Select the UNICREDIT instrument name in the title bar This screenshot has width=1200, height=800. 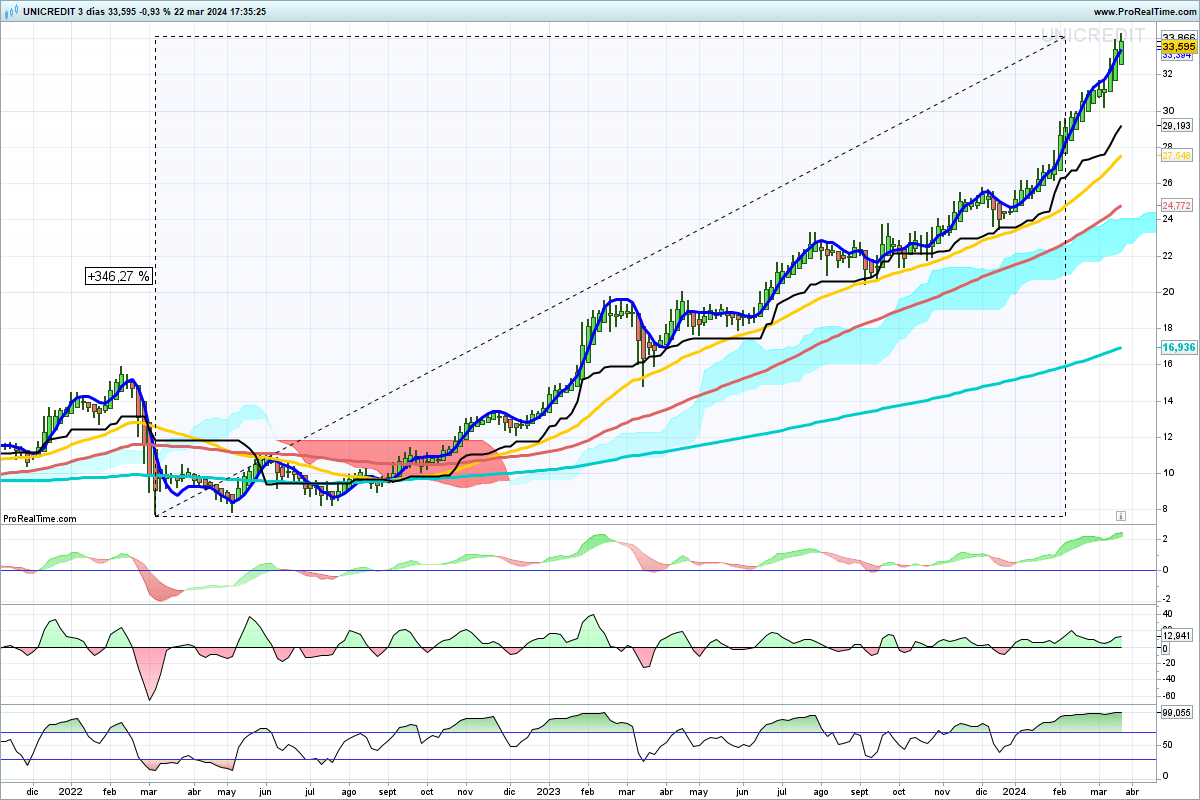coord(48,12)
